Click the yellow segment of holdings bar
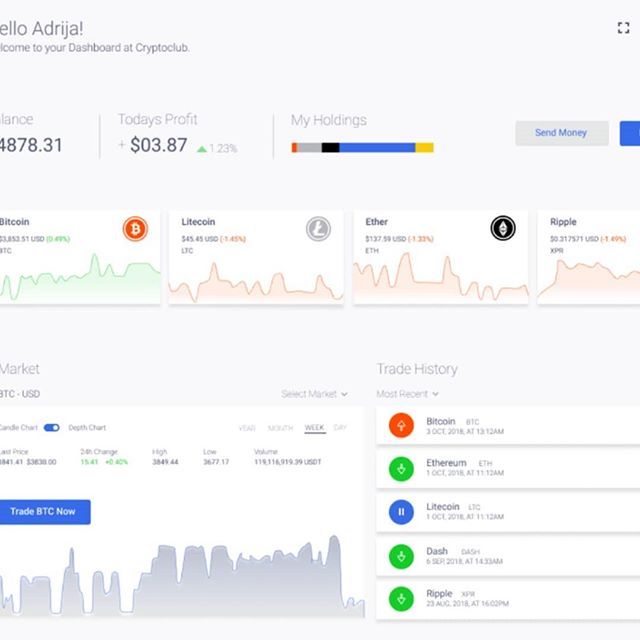The height and width of the screenshot is (640, 640). (424, 147)
